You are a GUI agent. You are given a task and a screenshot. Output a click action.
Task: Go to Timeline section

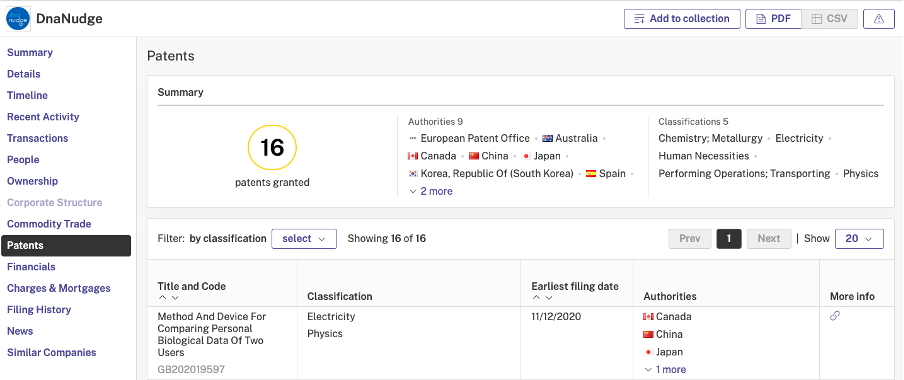tap(27, 95)
